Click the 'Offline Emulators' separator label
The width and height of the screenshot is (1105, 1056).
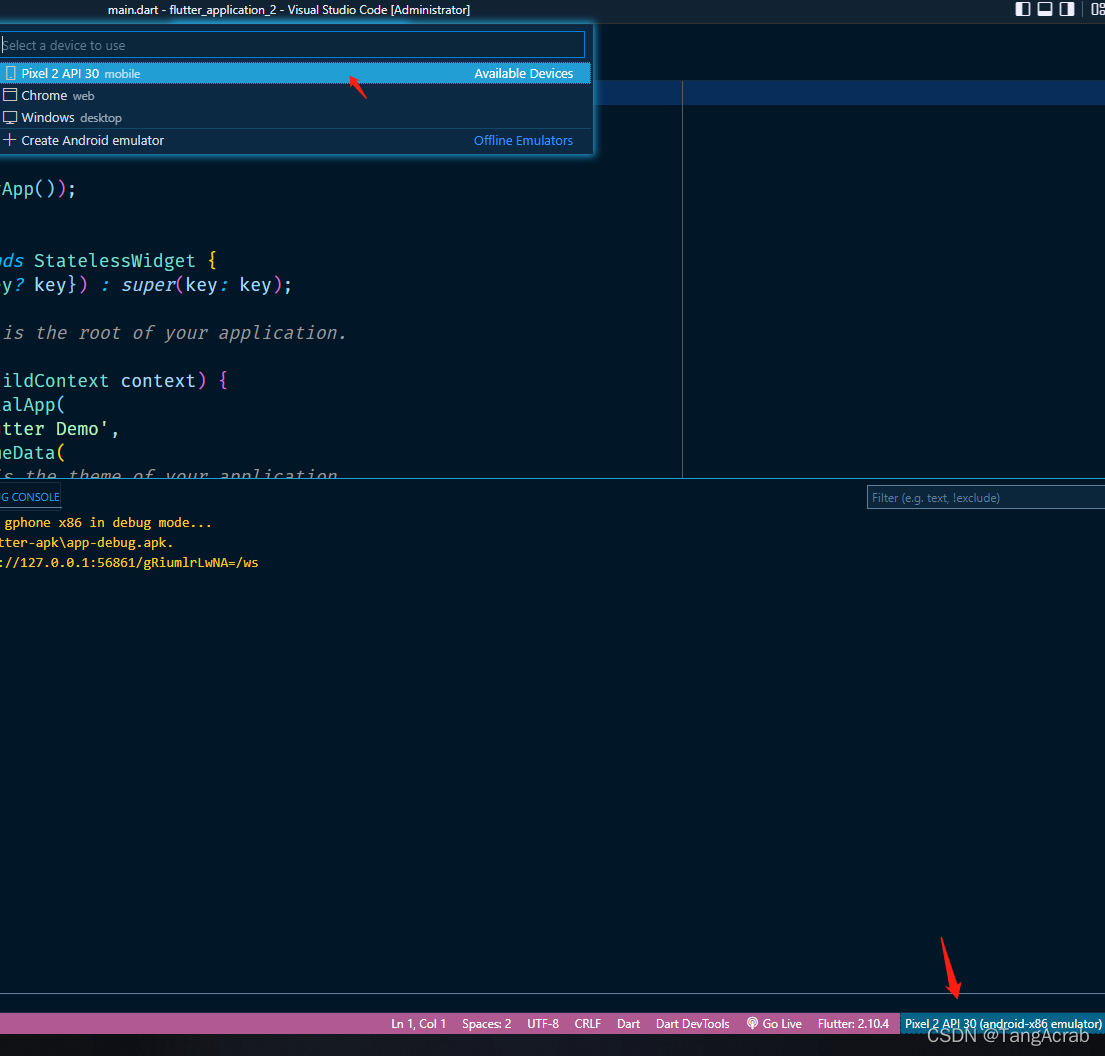[x=523, y=140]
